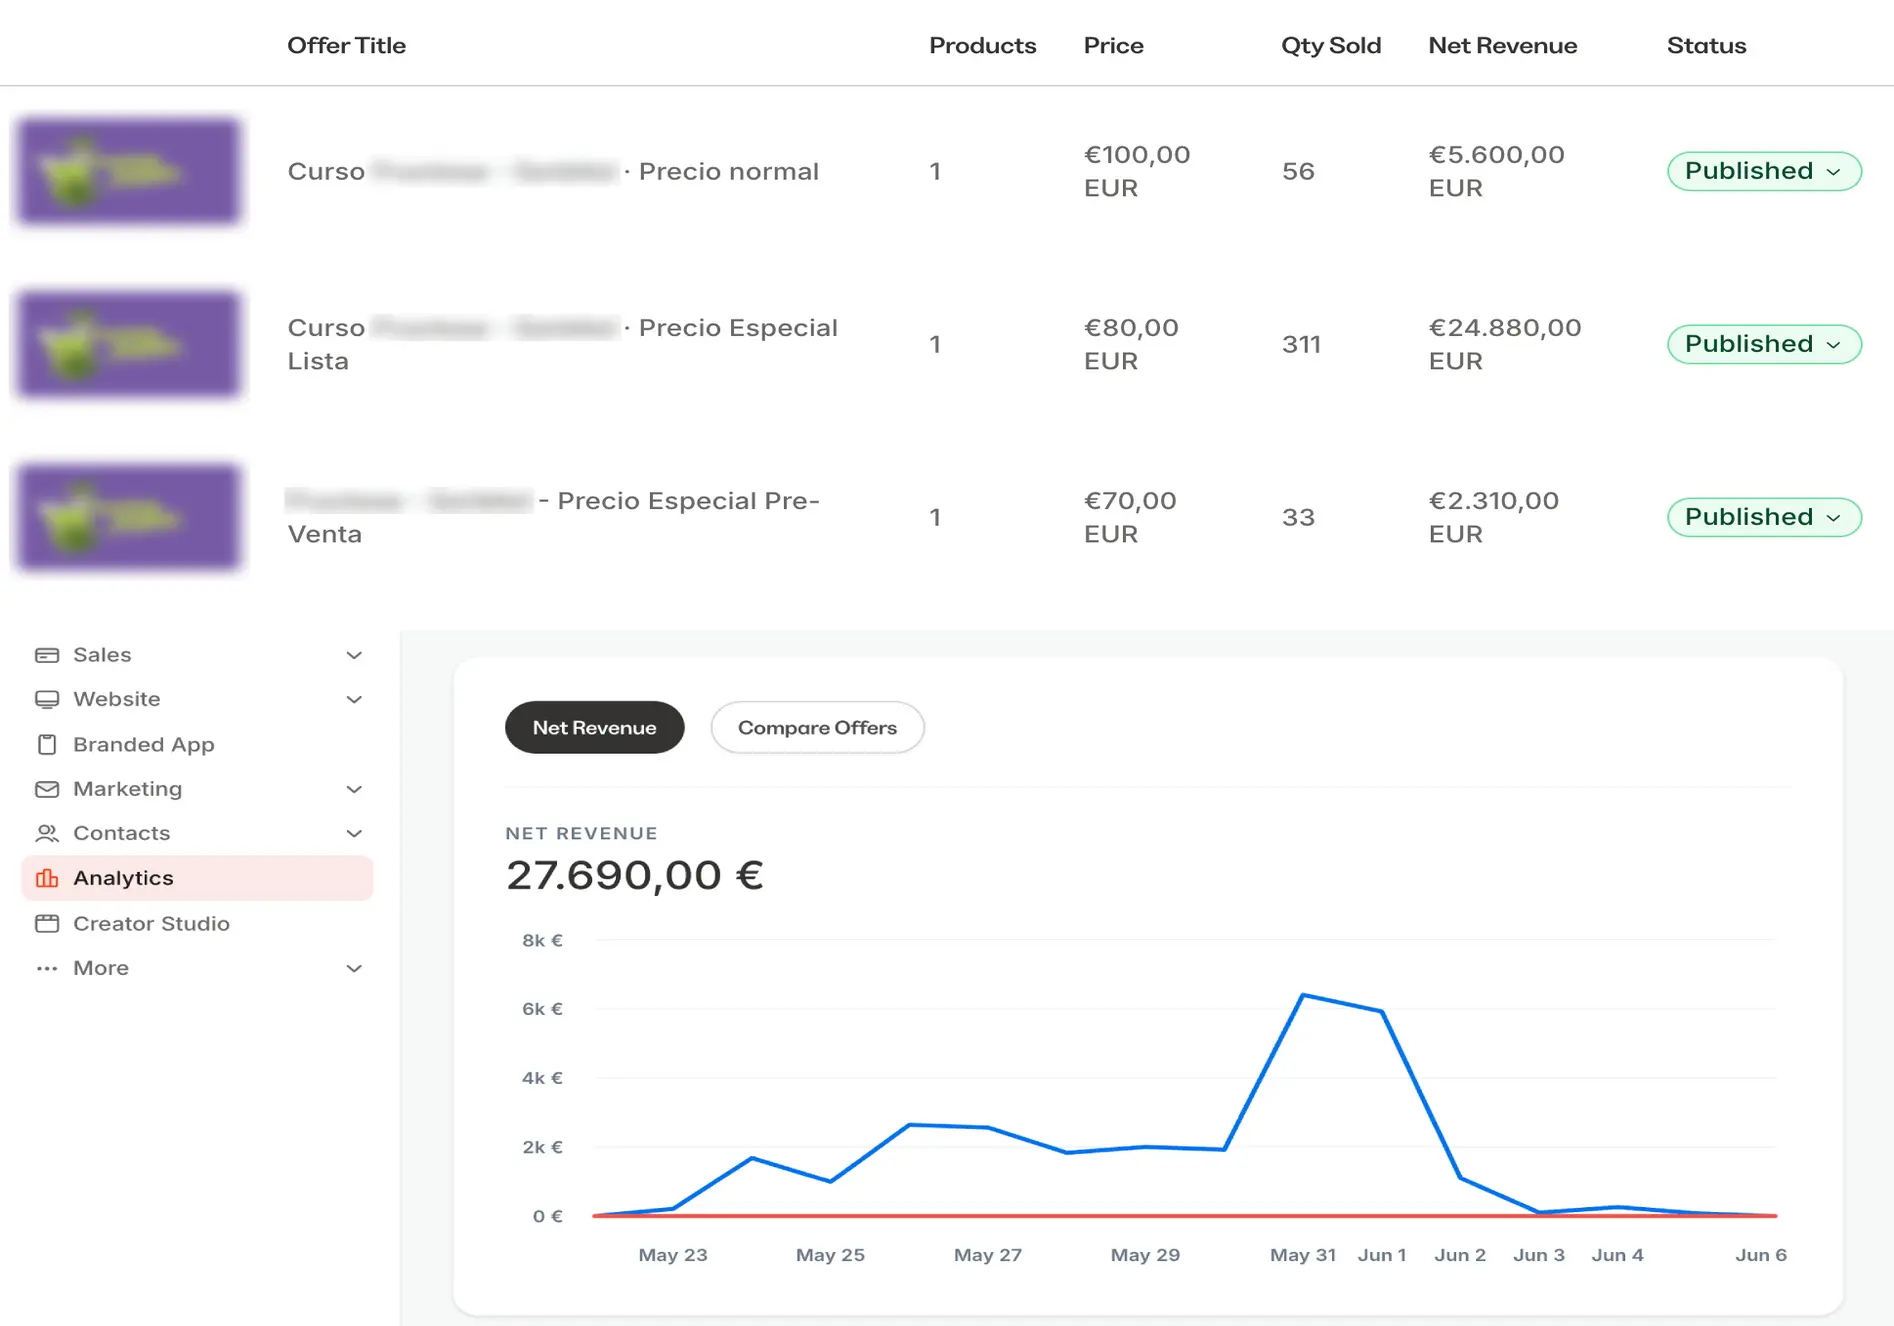Open the Analytics section
This screenshot has width=1894, height=1326.
[x=123, y=878]
